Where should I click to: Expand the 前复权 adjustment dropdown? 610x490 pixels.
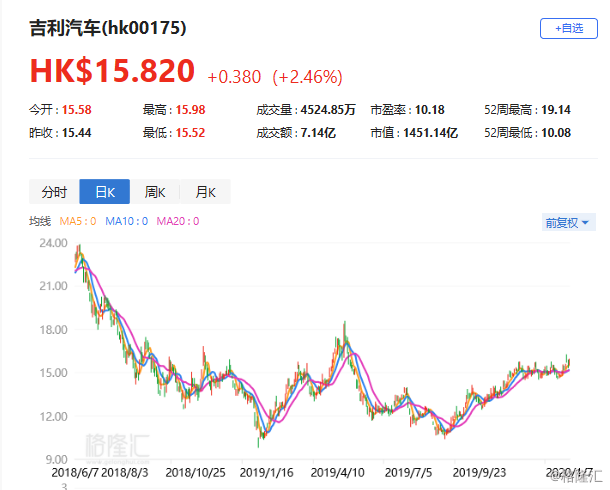[568, 223]
